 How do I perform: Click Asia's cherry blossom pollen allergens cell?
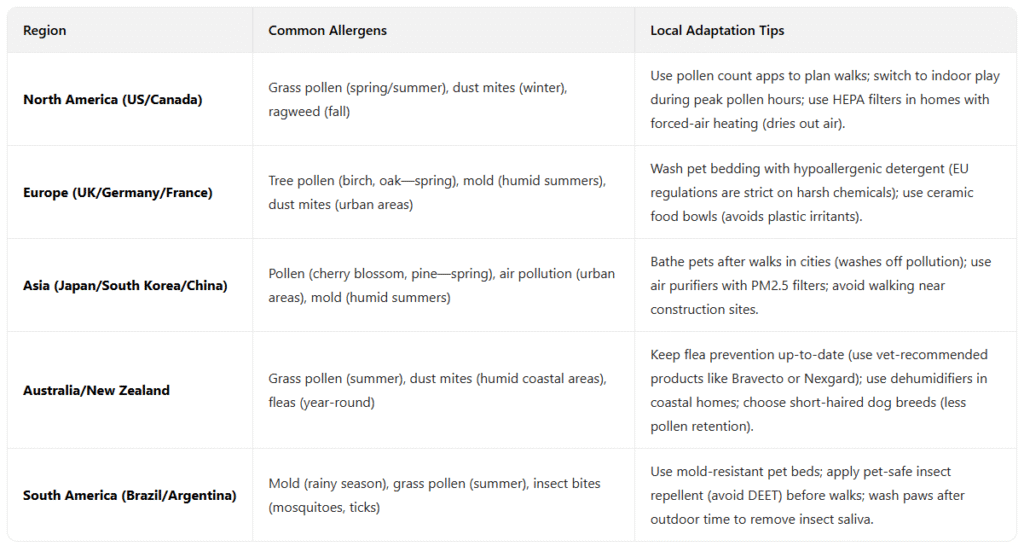[441, 285]
